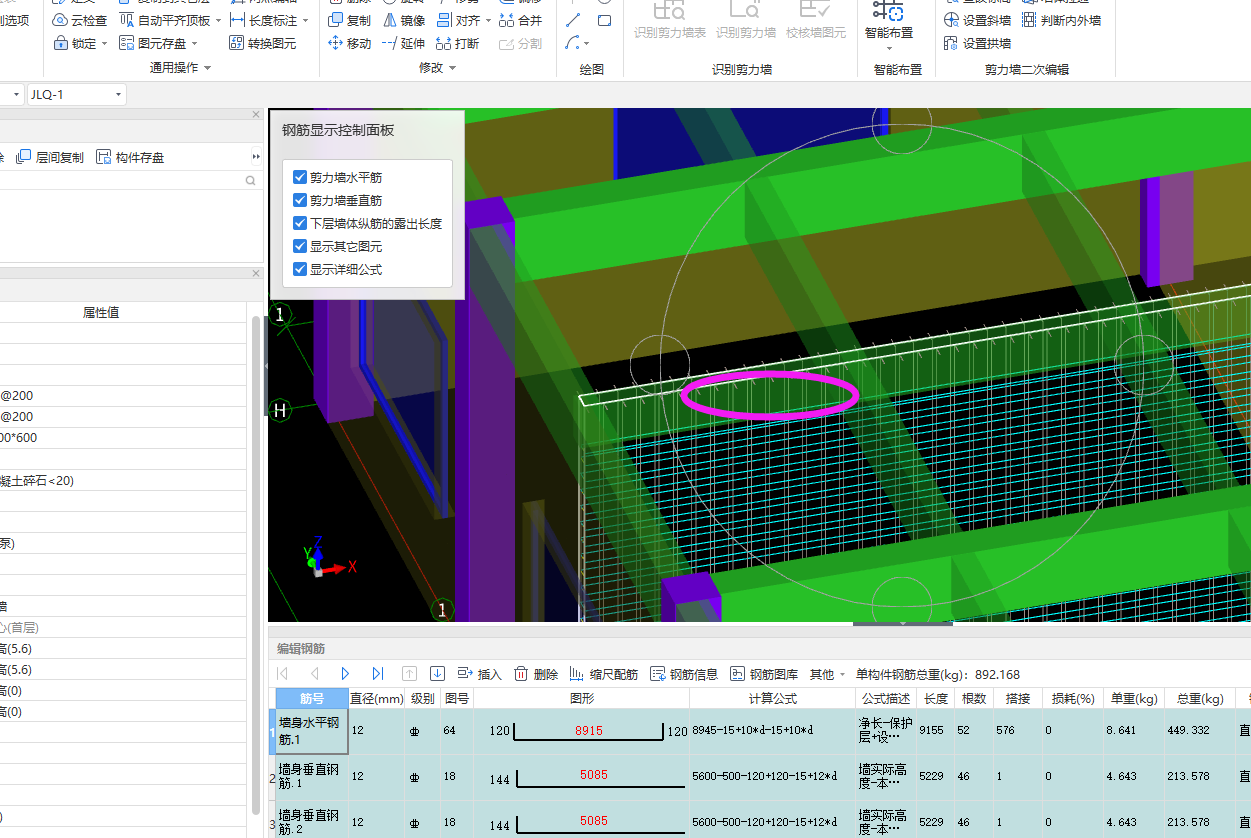Click 判断内外墙 tool

tap(1062, 20)
